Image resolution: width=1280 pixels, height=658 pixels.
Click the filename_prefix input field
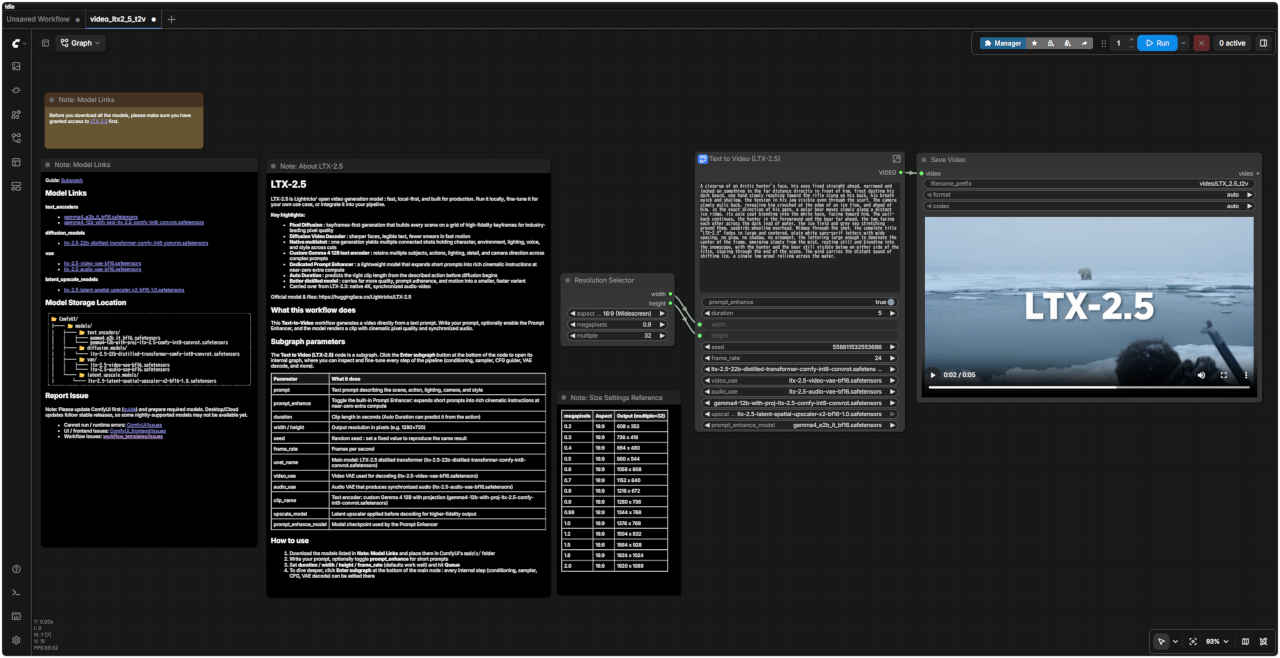[x=1088, y=183]
